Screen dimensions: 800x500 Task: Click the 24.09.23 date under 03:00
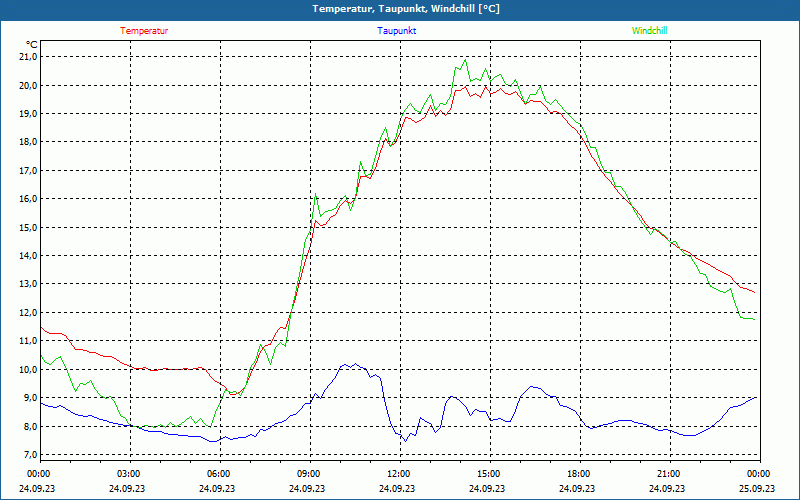[128, 488]
